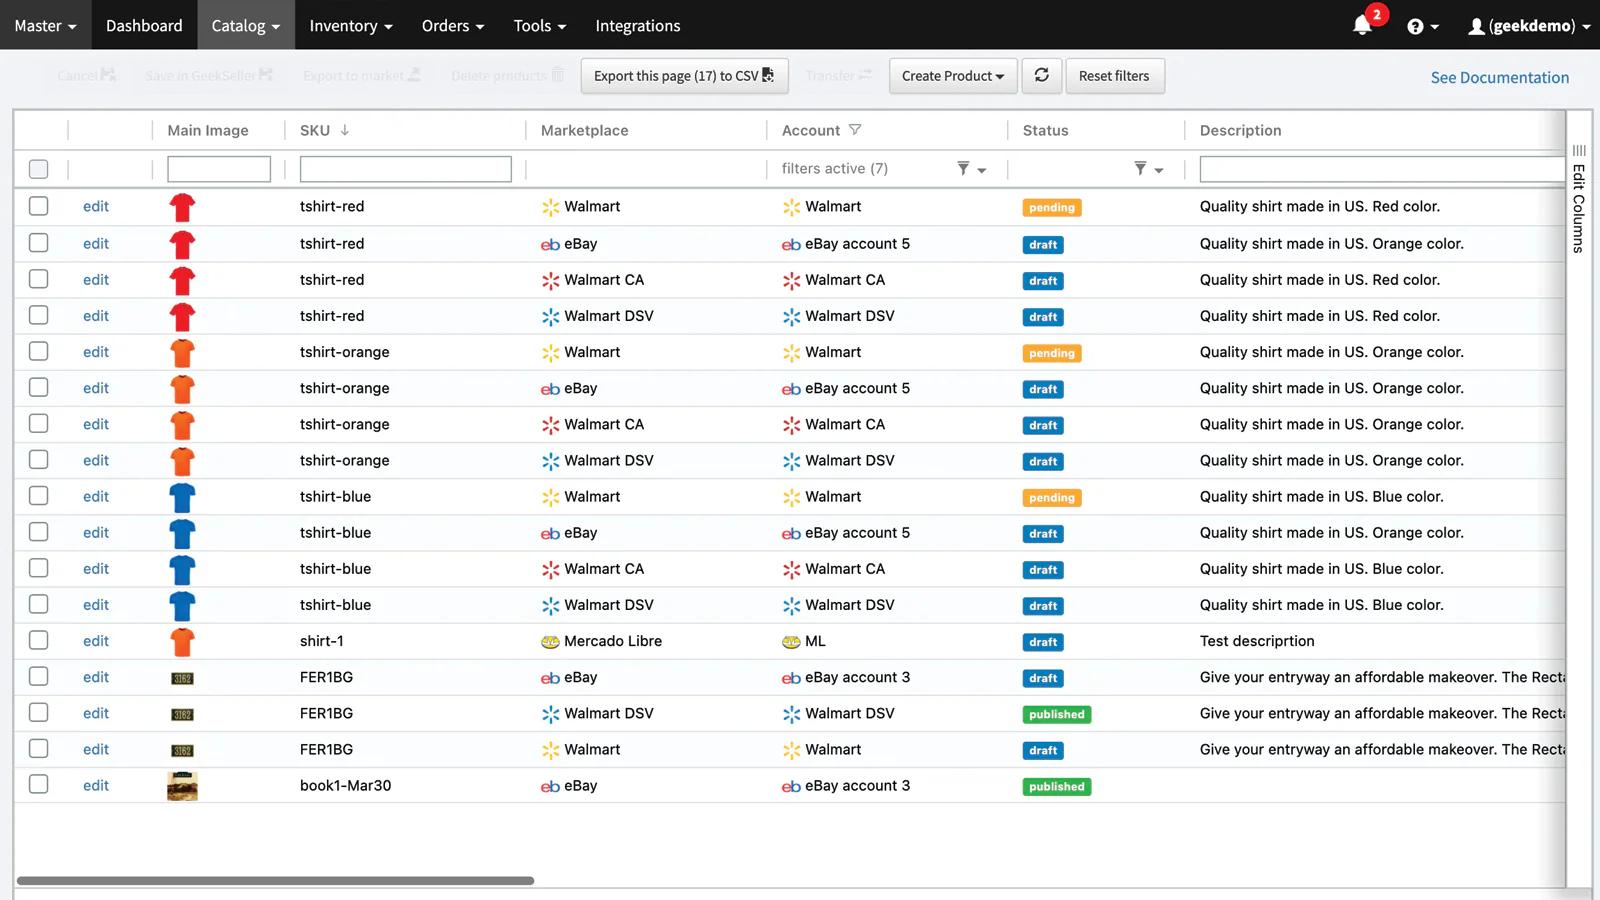
Task: Check the shirt-1 row checkbox
Action: click(38, 640)
